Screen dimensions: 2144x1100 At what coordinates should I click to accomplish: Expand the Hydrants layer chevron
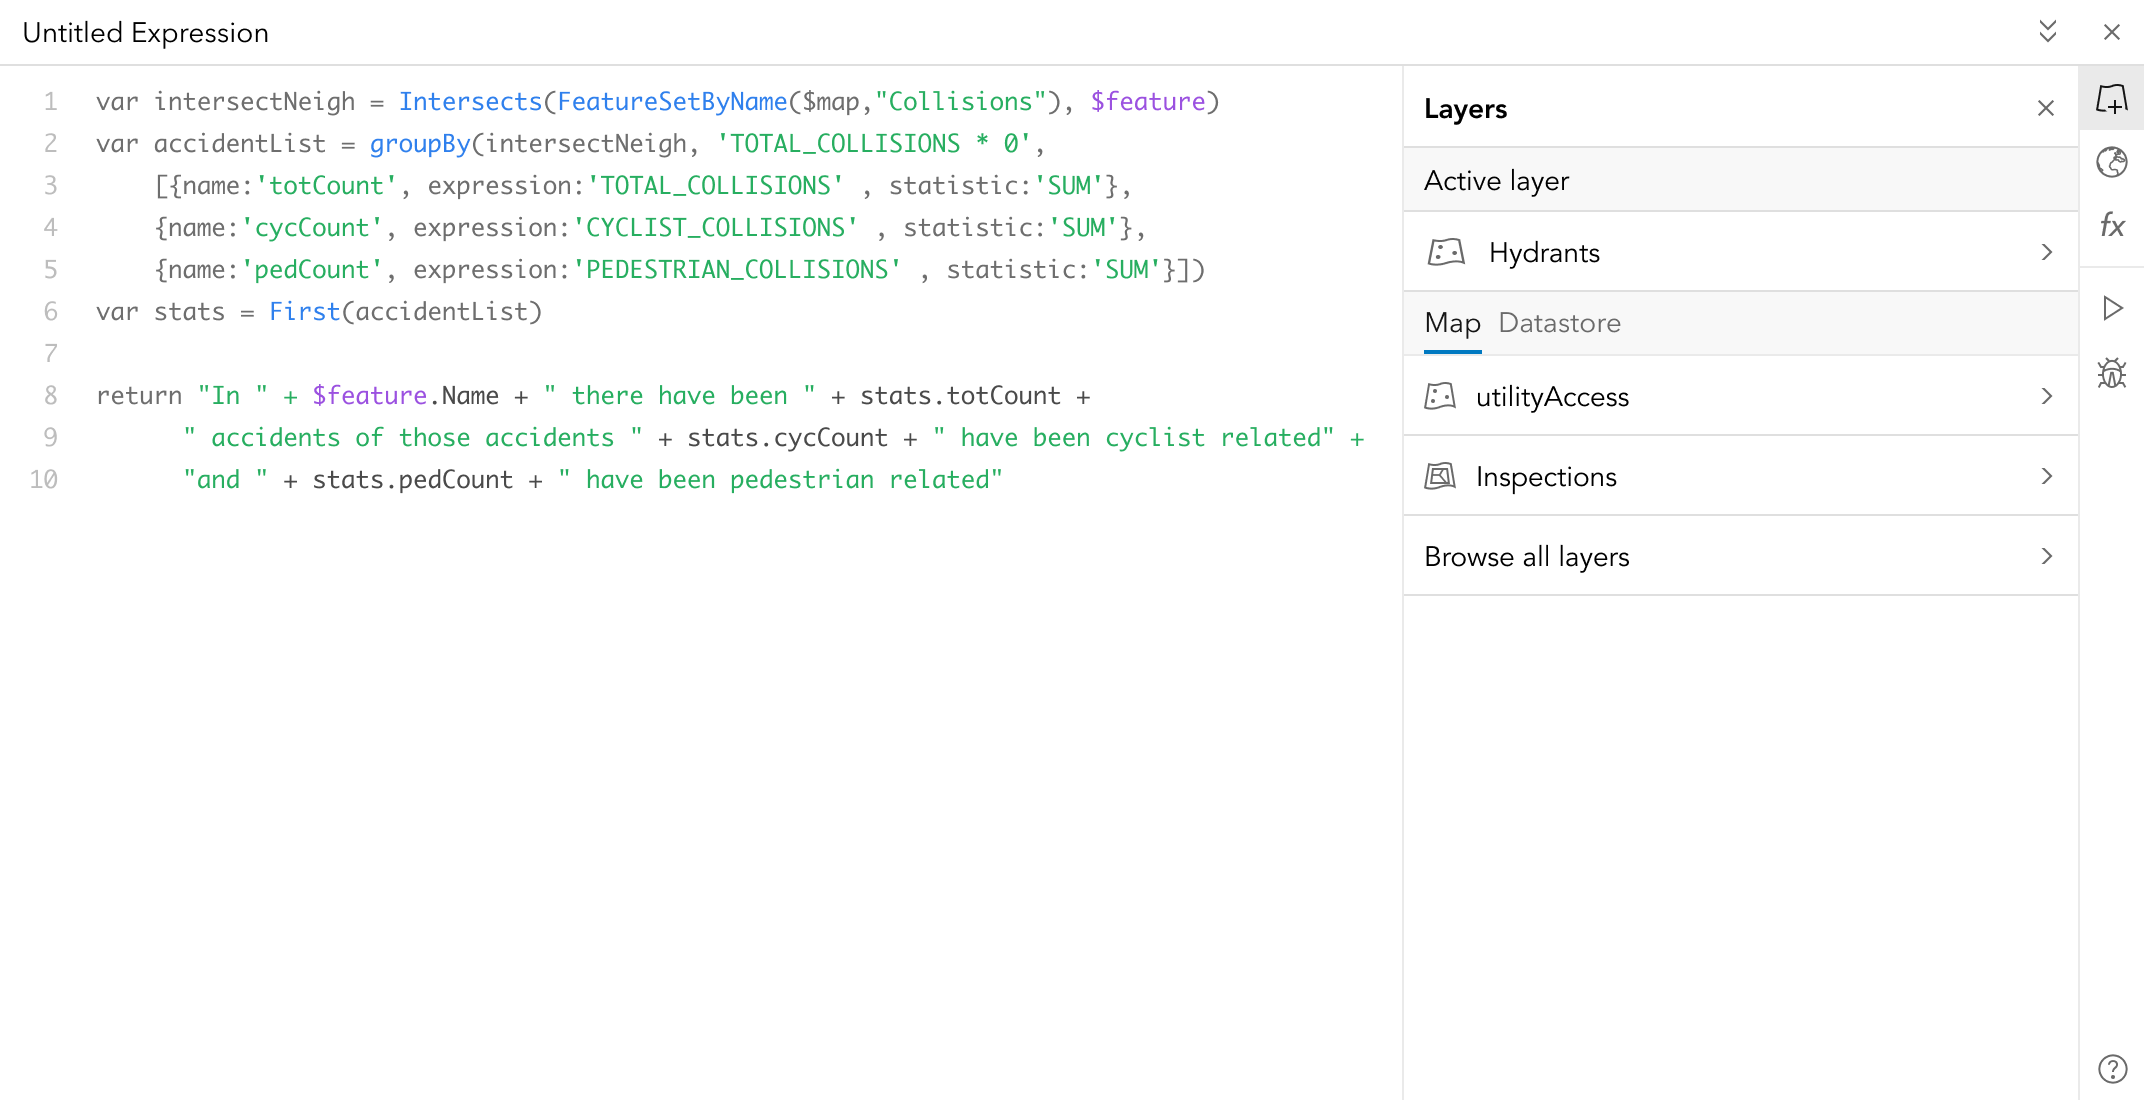(x=2046, y=252)
